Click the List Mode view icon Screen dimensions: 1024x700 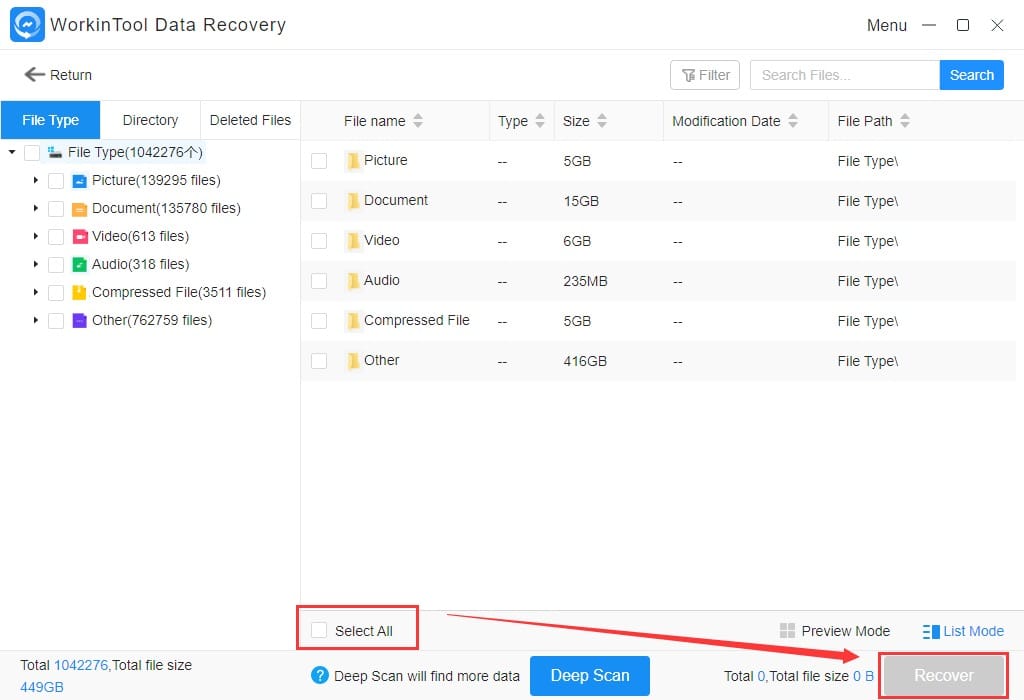tap(931, 631)
